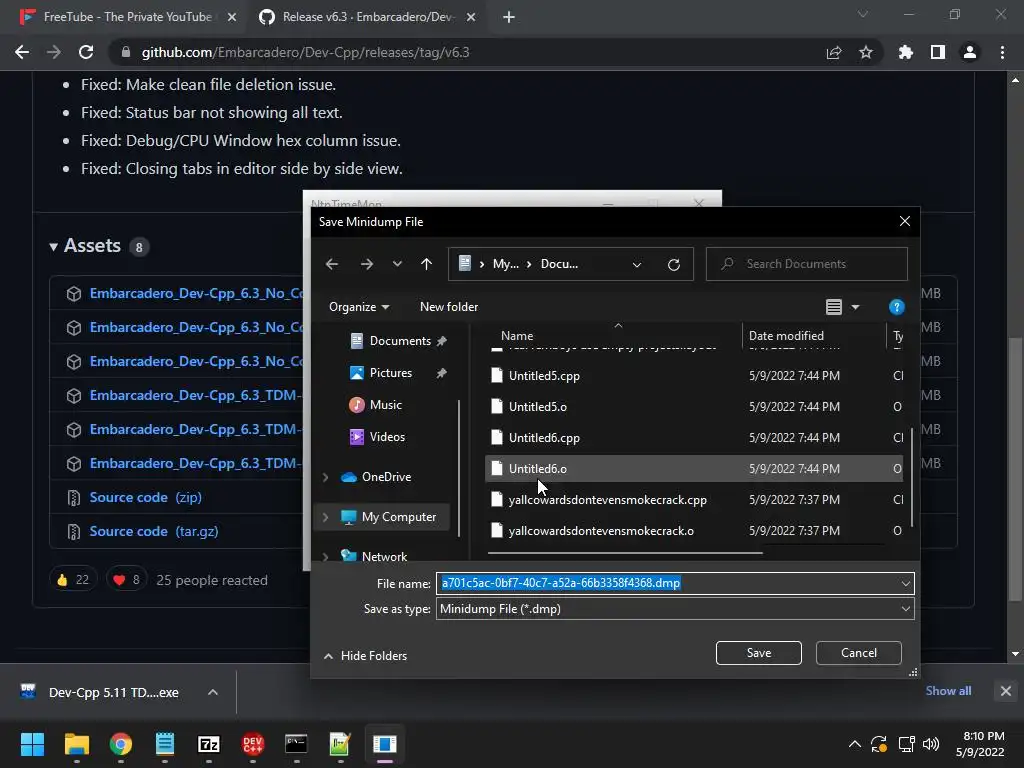Screen dimensions: 1024x768
Task: Close the downloads bar
Action: 1006,691
